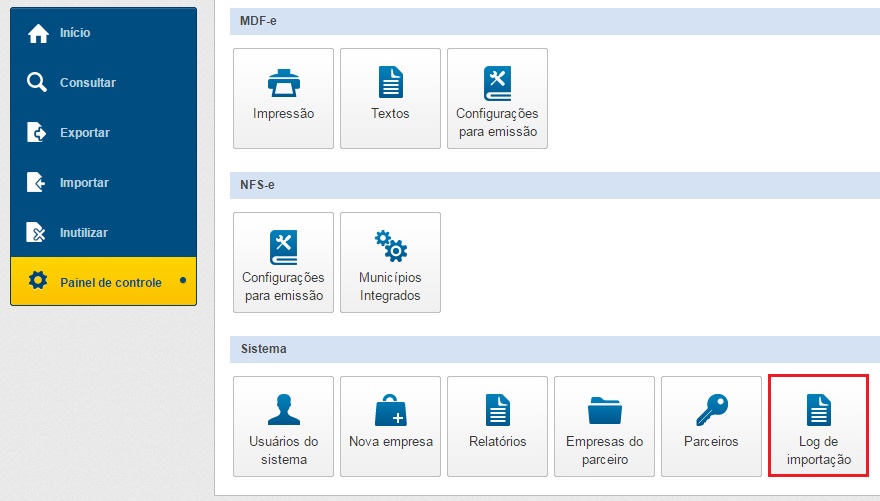This screenshot has height=501, width=880.
Task: Open Municípios Integrados gears tile
Action: (x=390, y=262)
